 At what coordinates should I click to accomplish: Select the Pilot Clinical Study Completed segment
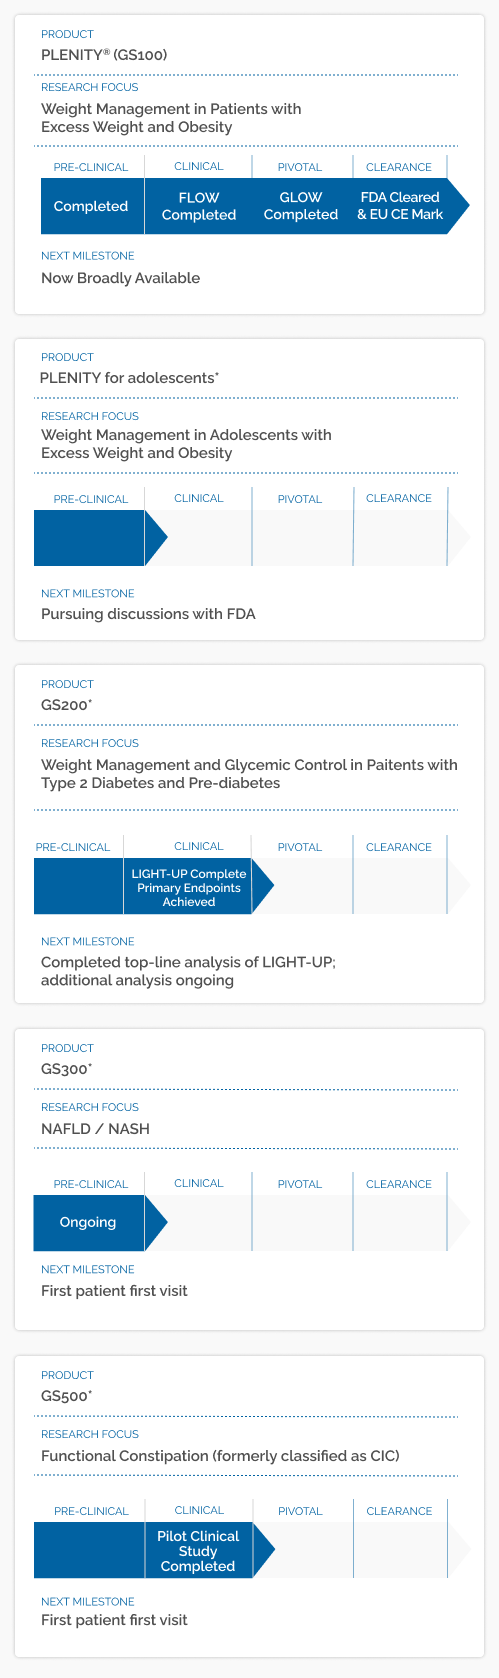(x=198, y=1551)
